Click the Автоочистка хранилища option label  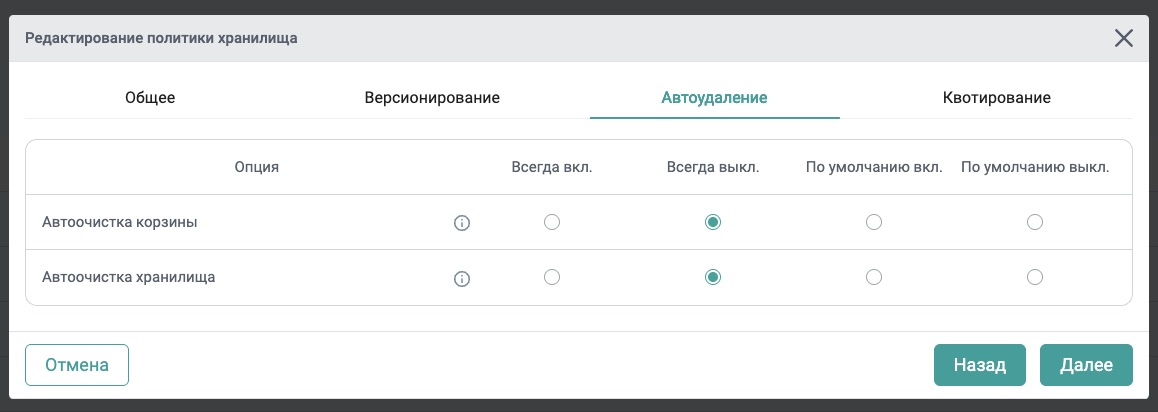coord(129,277)
